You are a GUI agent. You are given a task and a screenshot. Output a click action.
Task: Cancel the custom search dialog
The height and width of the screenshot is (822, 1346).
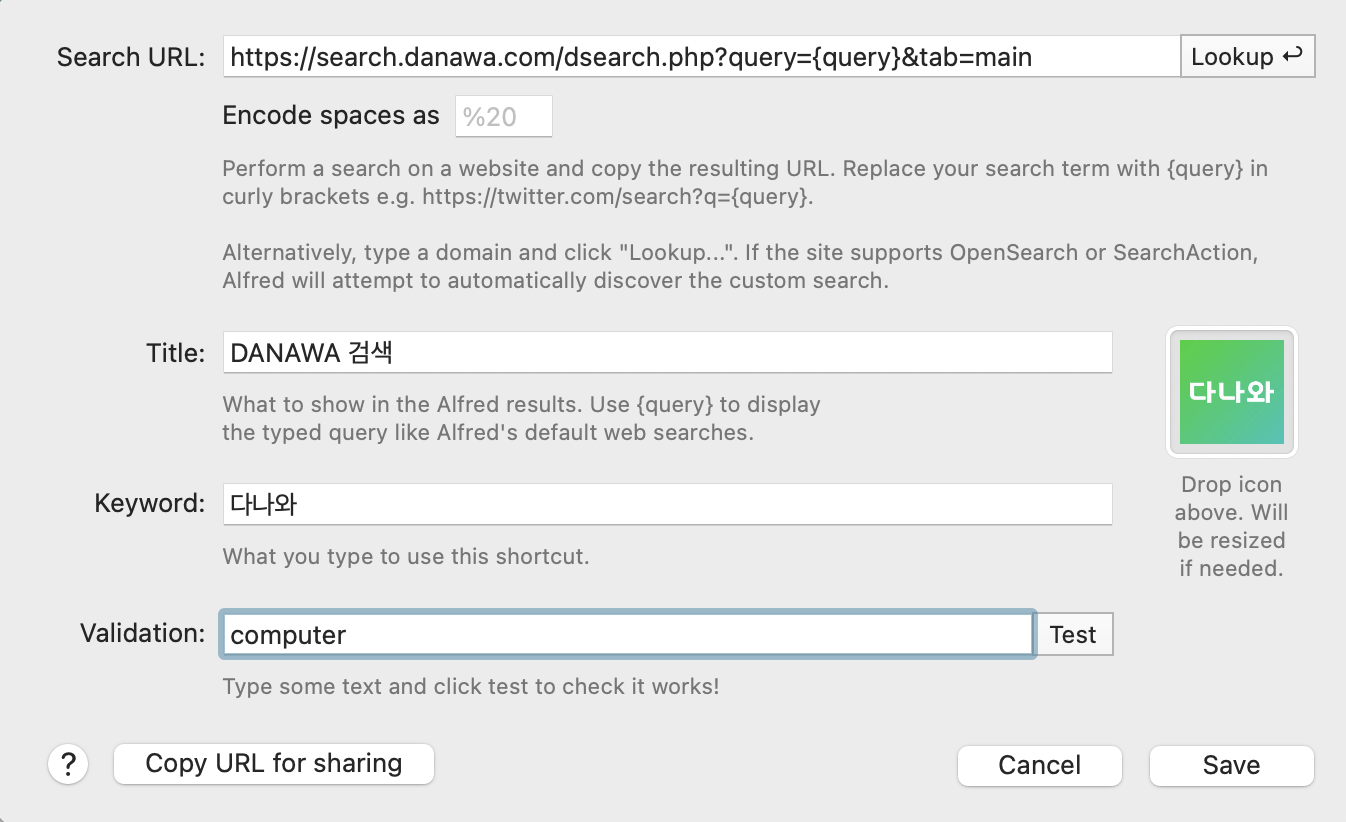(x=1040, y=765)
